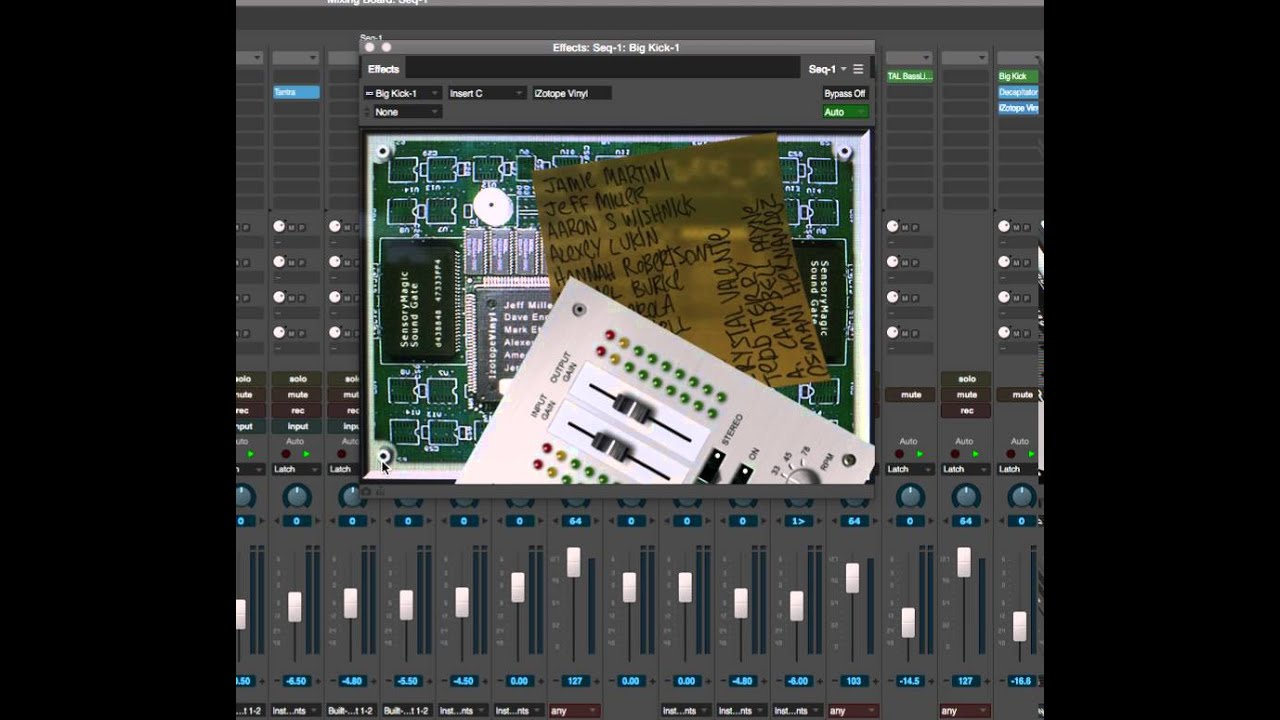Select the Effects tab
The height and width of the screenshot is (720, 1280).
tap(383, 69)
